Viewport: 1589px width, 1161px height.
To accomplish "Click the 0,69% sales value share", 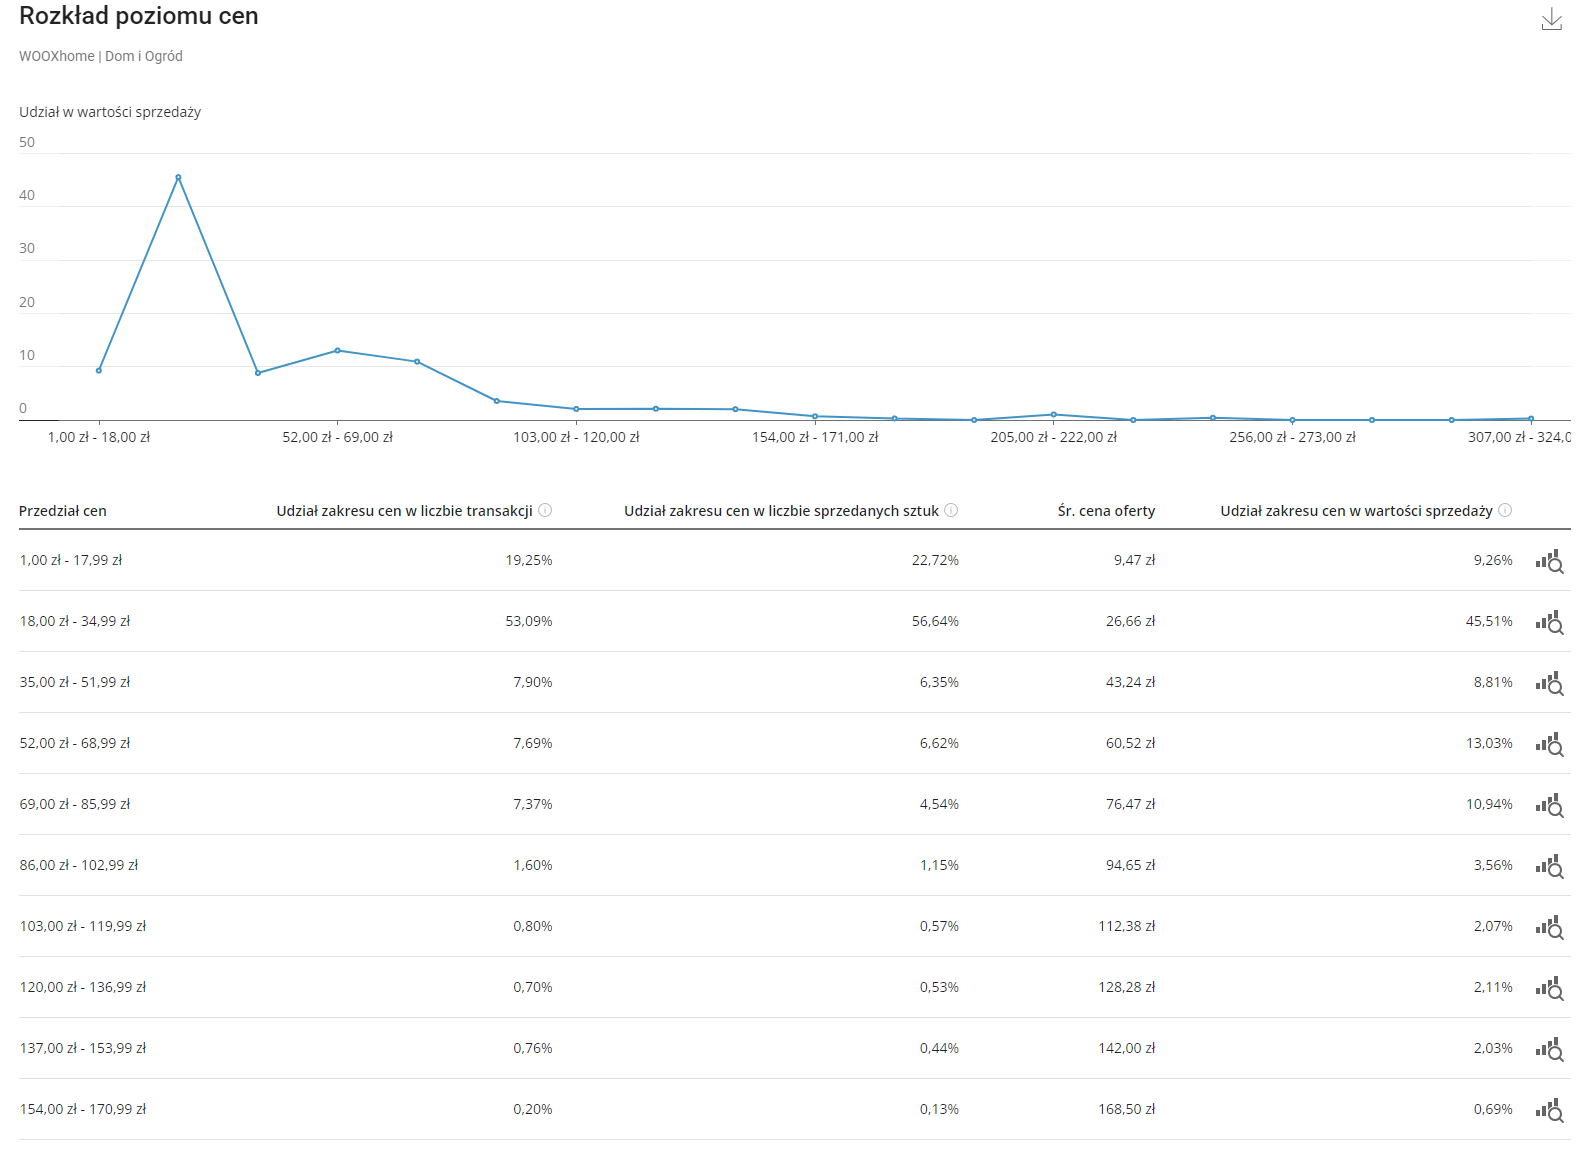I will coord(1493,1109).
